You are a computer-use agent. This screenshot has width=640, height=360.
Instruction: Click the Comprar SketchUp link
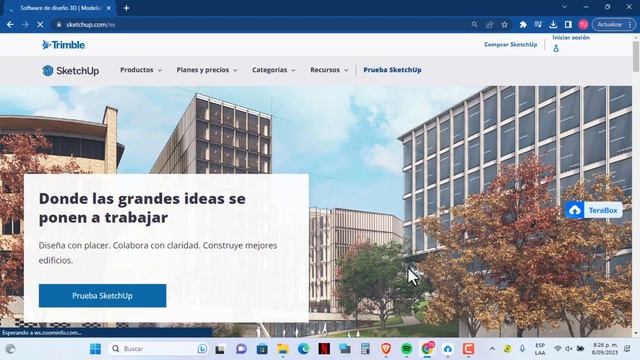(x=511, y=44)
